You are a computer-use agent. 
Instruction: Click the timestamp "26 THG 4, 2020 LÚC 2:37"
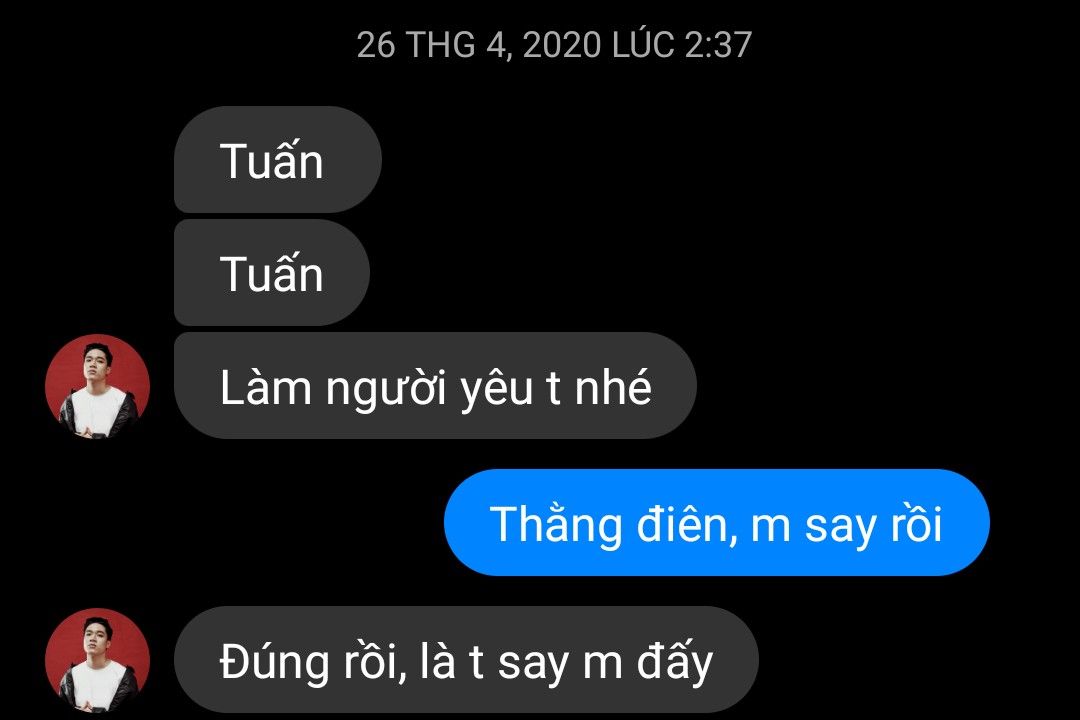[x=554, y=45]
